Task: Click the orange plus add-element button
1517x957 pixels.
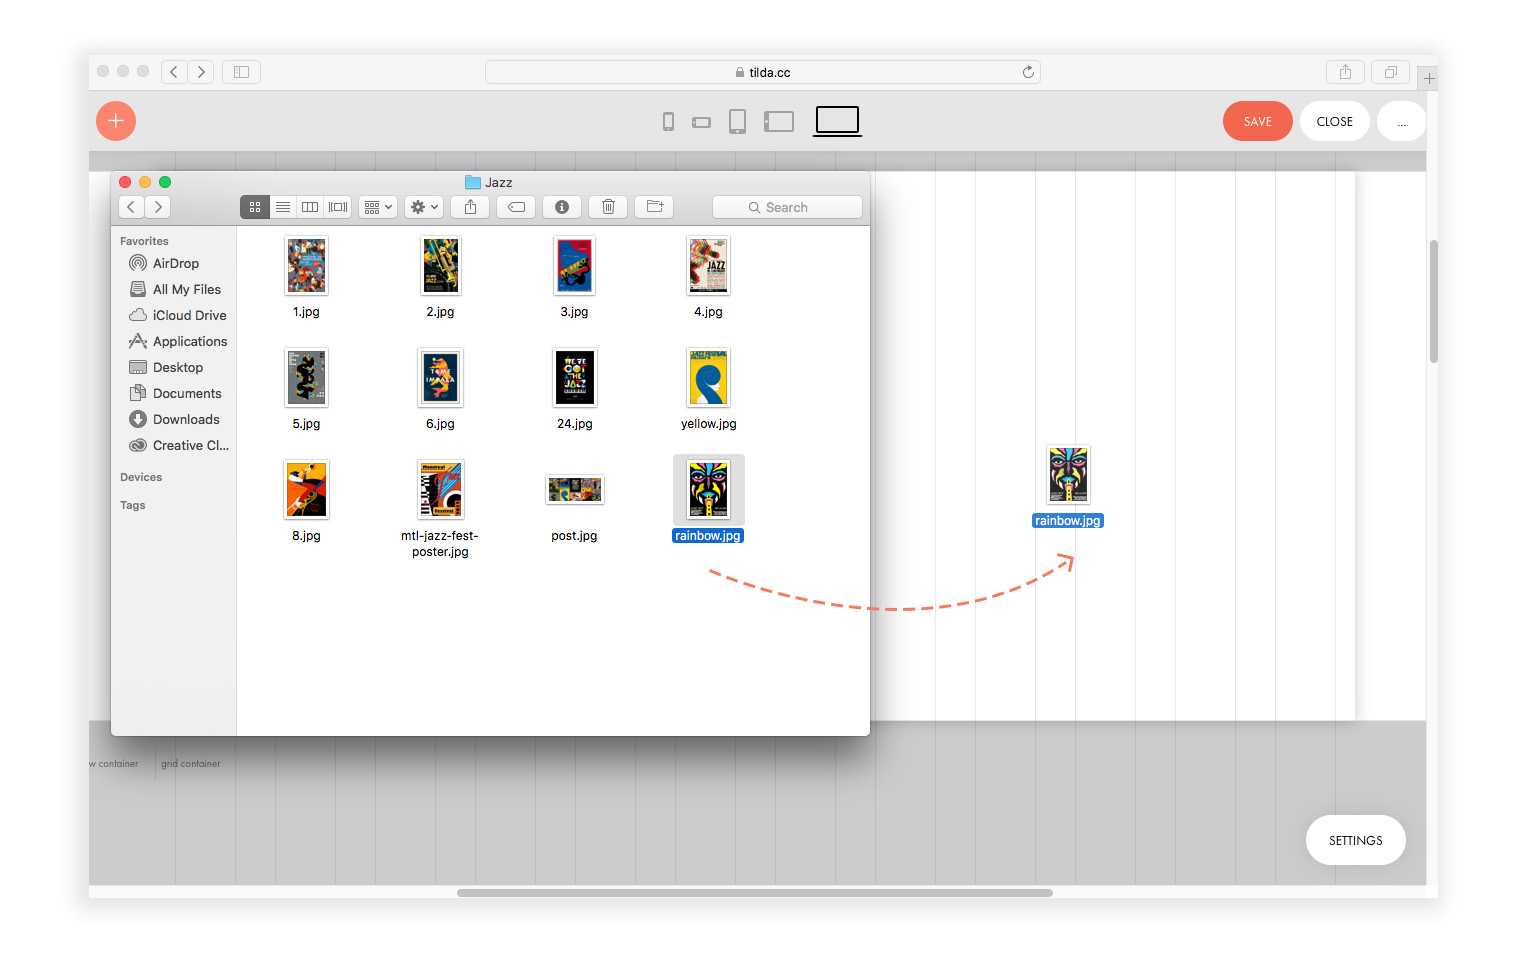Action: coord(116,121)
